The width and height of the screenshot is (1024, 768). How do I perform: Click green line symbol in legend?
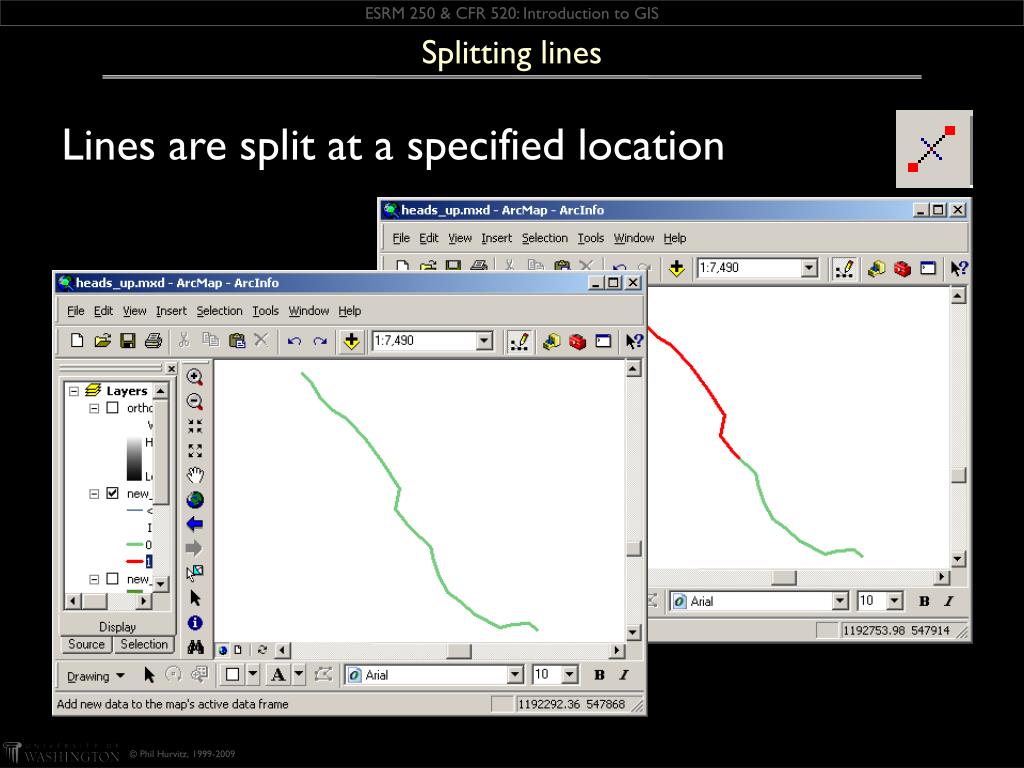pos(135,544)
